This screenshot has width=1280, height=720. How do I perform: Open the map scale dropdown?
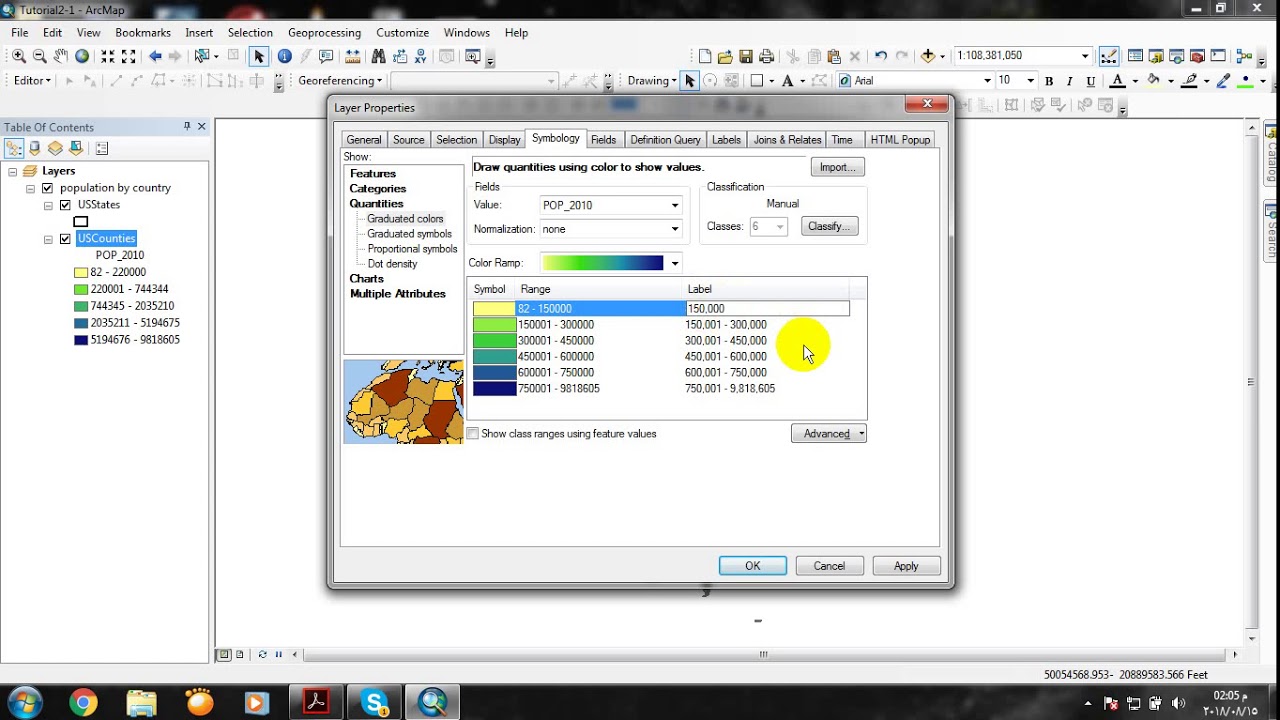pyautogui.click(x=1085, y=56)
